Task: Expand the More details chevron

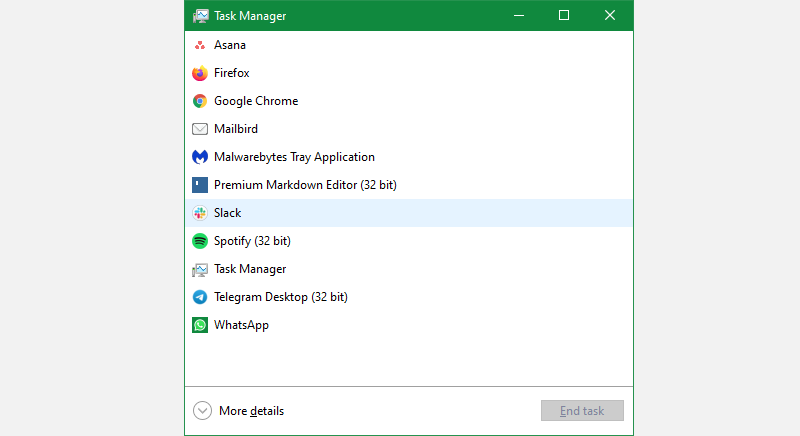Action: pos(202,411)
